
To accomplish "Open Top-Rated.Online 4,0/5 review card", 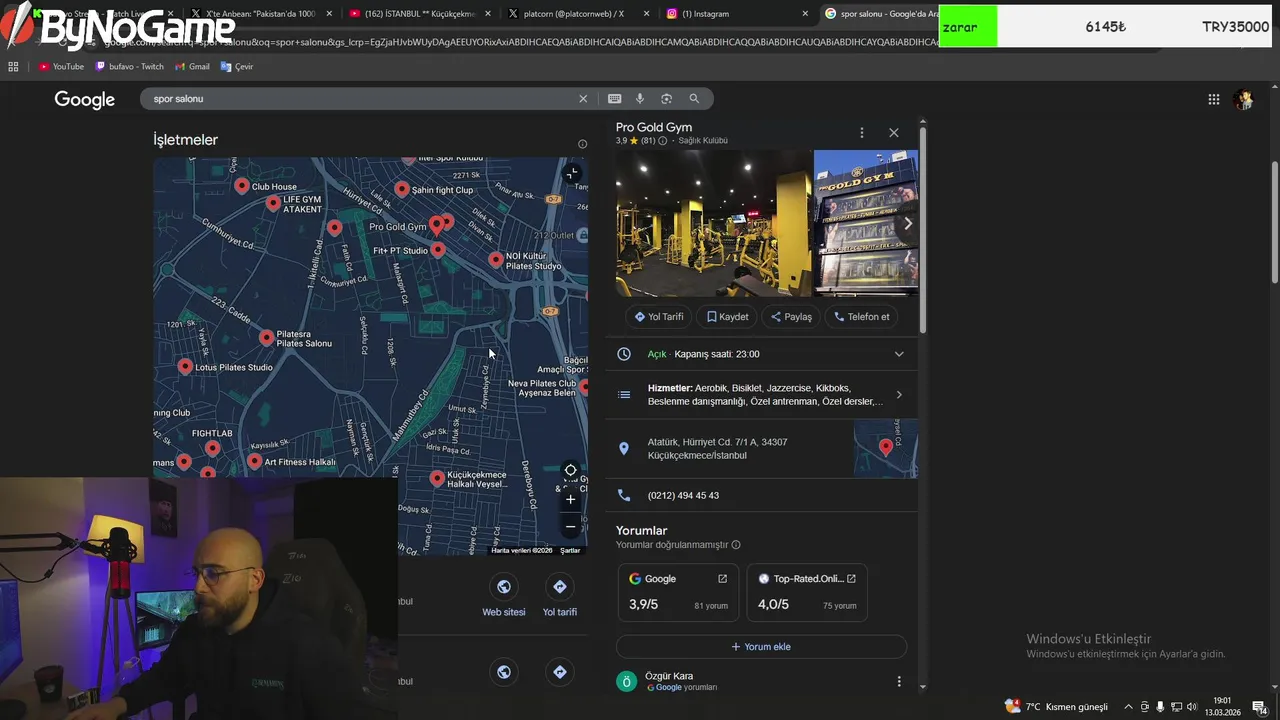I will tap(806, 592).
